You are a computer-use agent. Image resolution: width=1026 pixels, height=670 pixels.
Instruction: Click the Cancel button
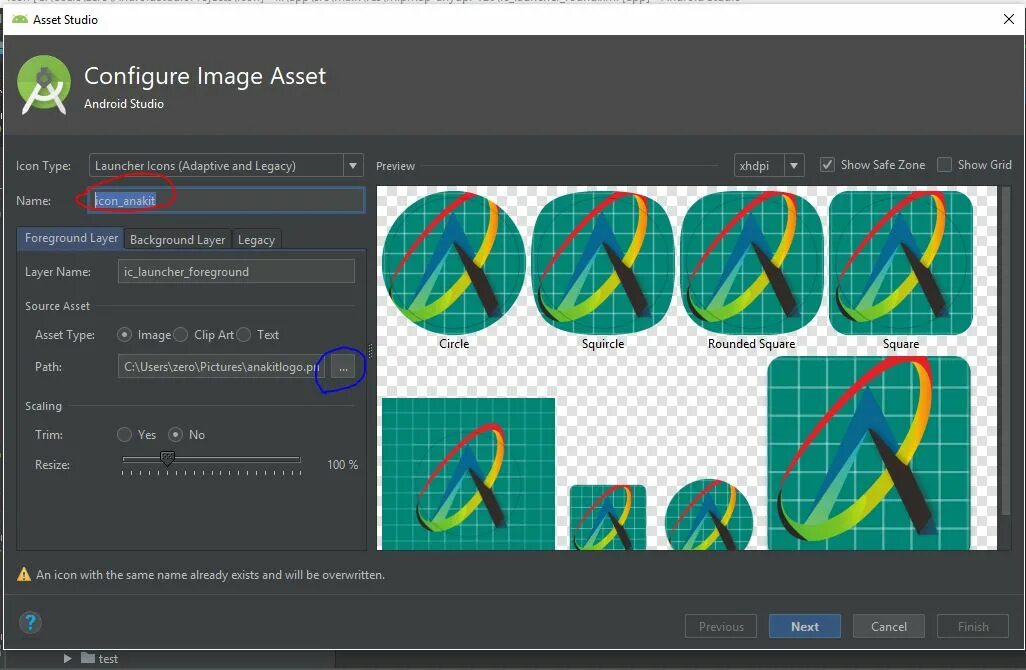889,626
